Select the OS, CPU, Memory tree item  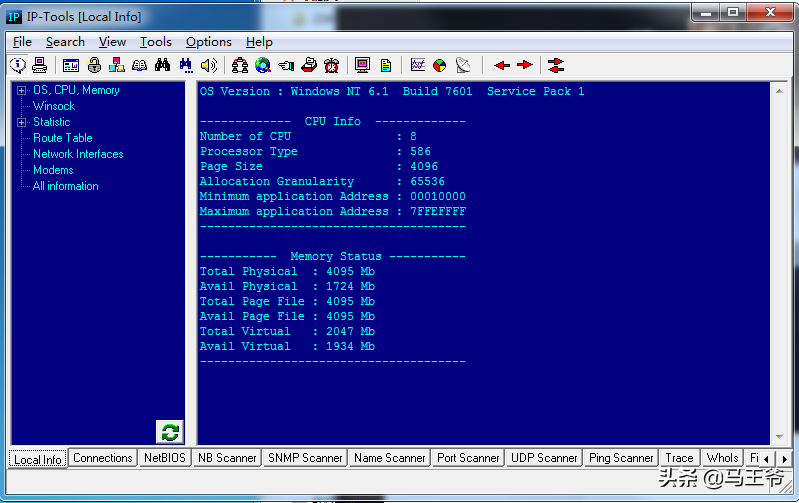pyautogui.click(x=76, y=90)
